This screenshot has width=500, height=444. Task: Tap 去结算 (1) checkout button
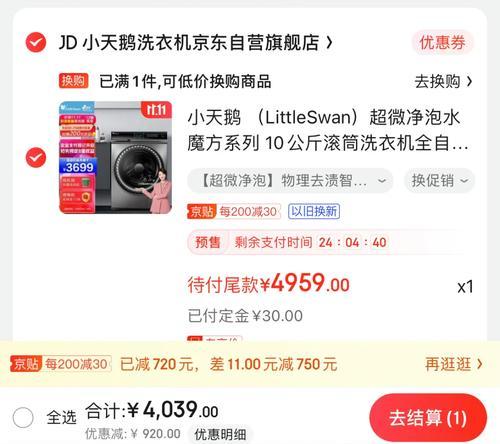click(x=428, y=418)
